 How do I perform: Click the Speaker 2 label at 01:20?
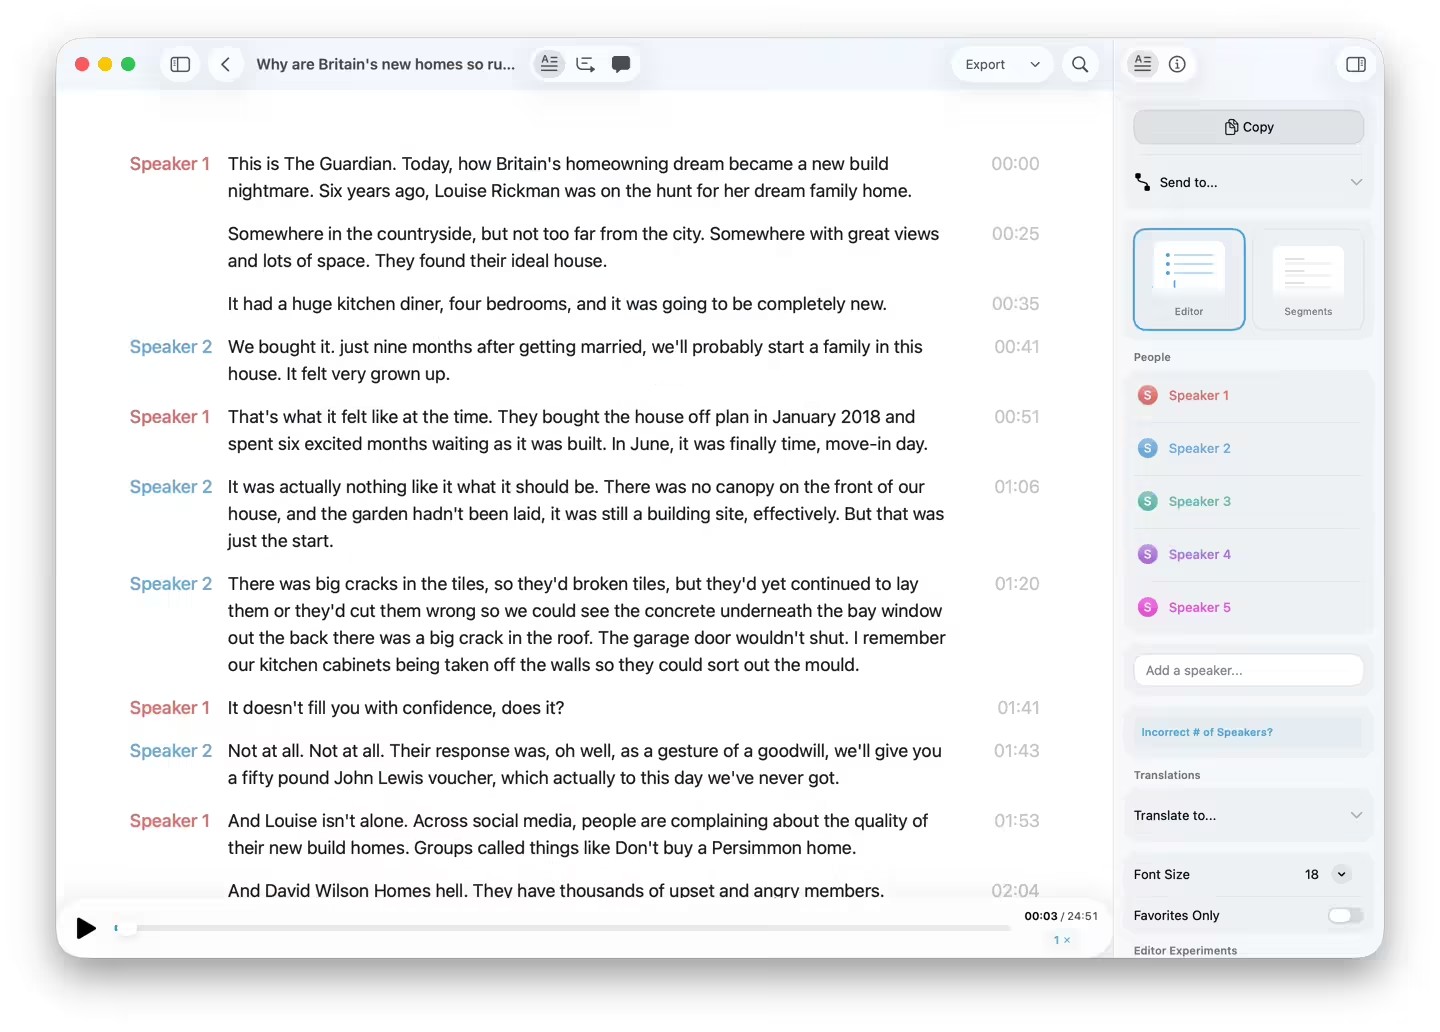[171, 584]
